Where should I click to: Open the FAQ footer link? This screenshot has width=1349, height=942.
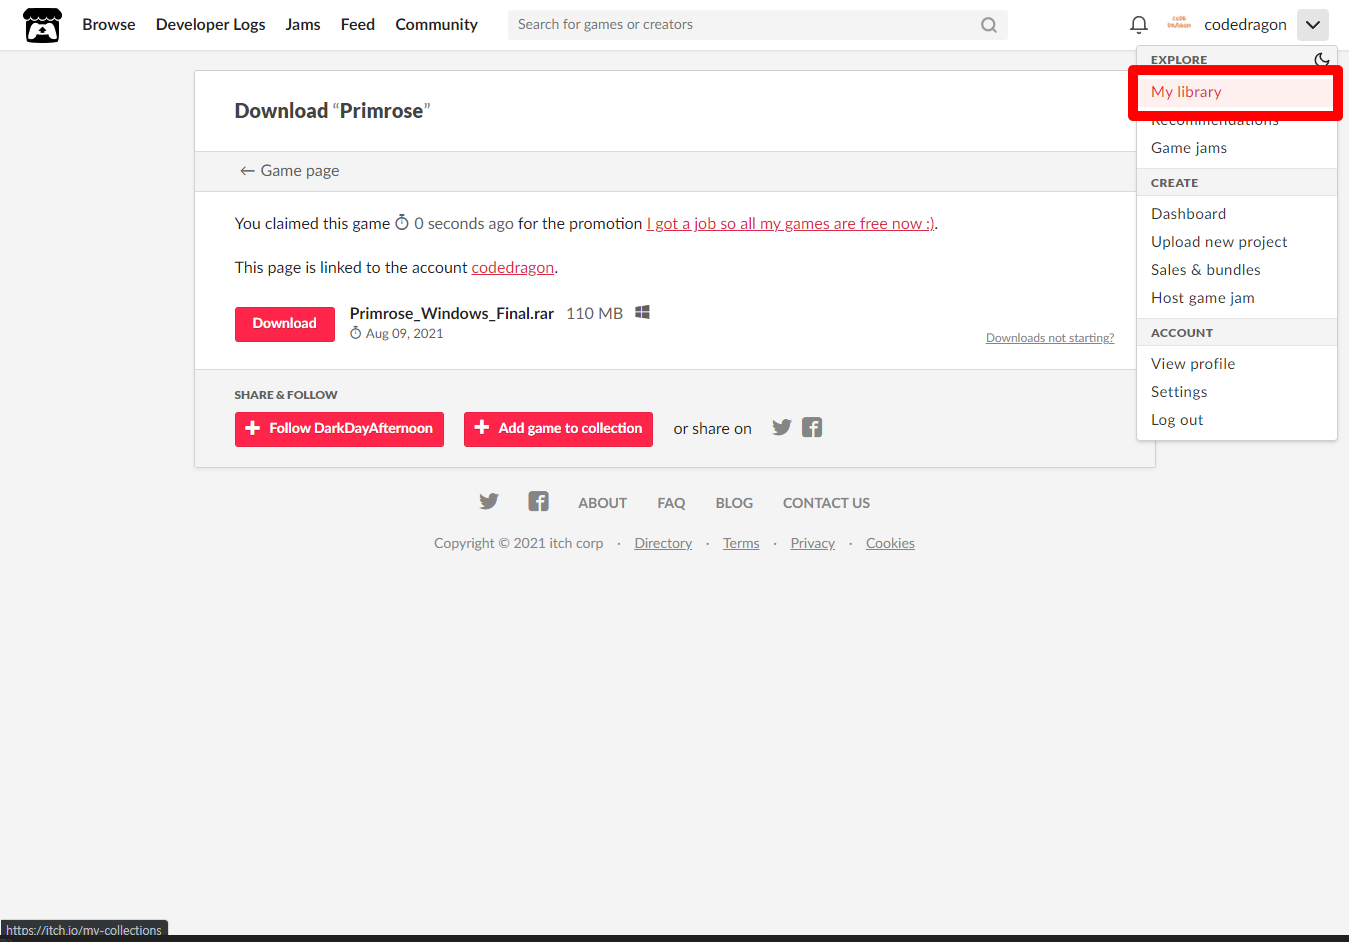click(x=671, y=503)
